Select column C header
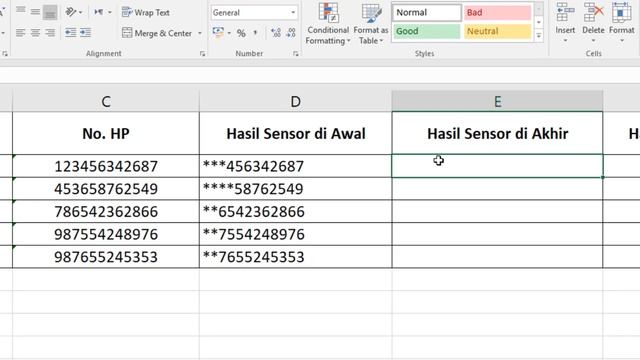 (x=106, y=101)
